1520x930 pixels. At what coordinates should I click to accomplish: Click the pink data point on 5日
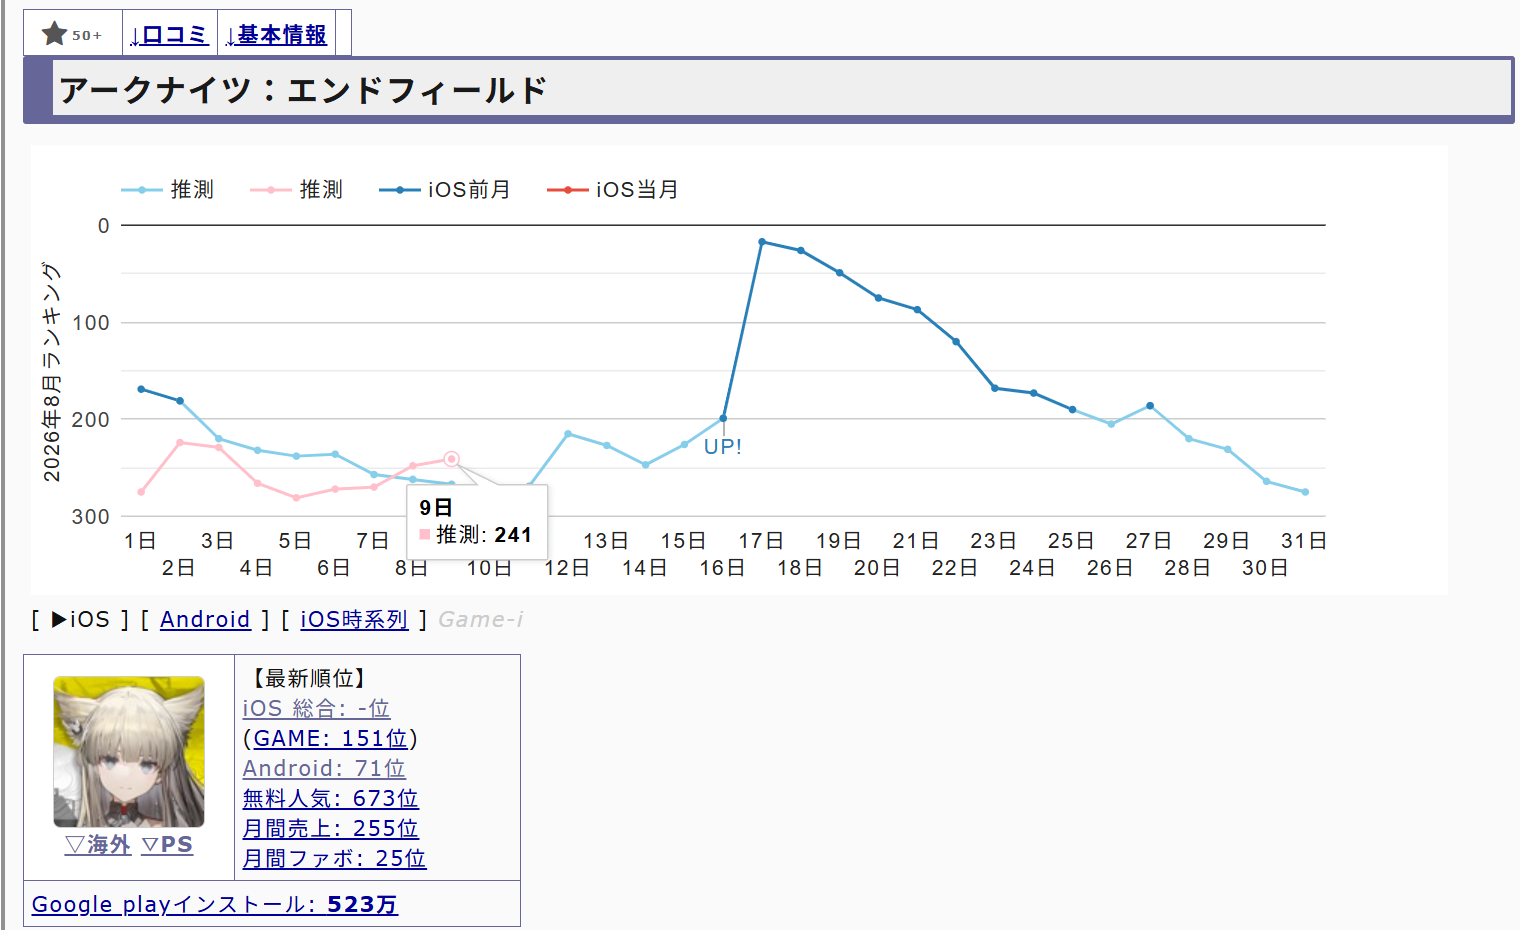click(x=296, y=498)
